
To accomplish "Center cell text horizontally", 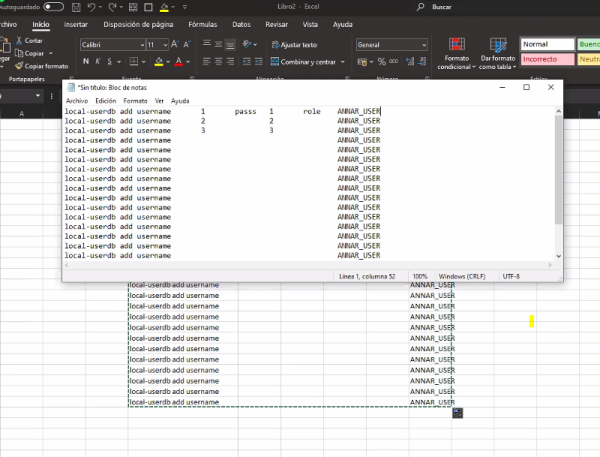I will point(218,61).
